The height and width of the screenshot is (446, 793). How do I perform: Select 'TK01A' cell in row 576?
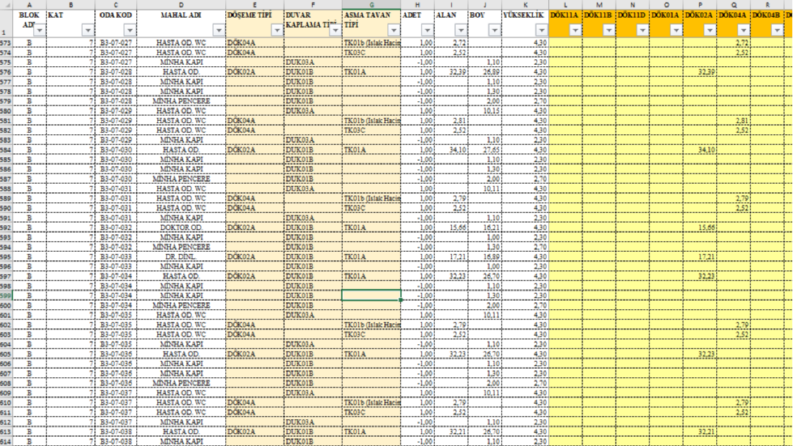pyautogui.click(x=371, y=72)
